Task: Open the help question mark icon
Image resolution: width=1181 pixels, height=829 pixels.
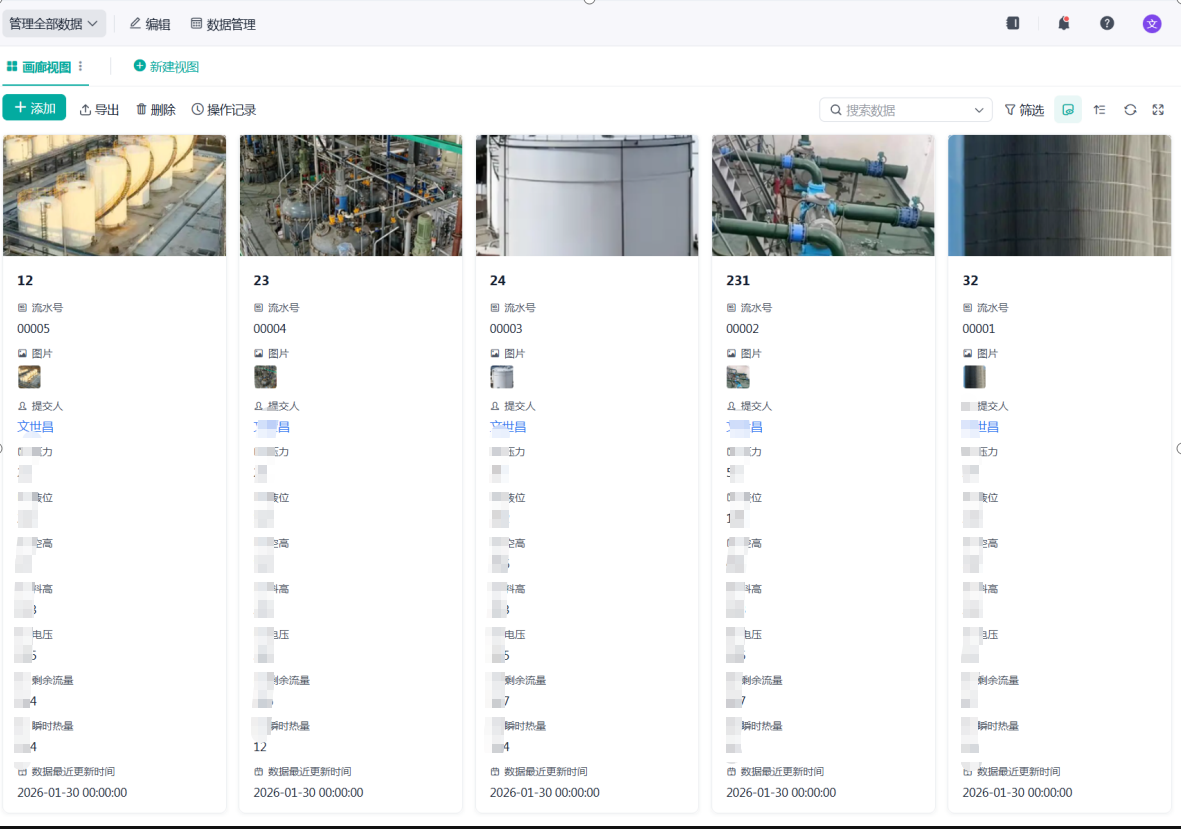Action: point(1106,23)
